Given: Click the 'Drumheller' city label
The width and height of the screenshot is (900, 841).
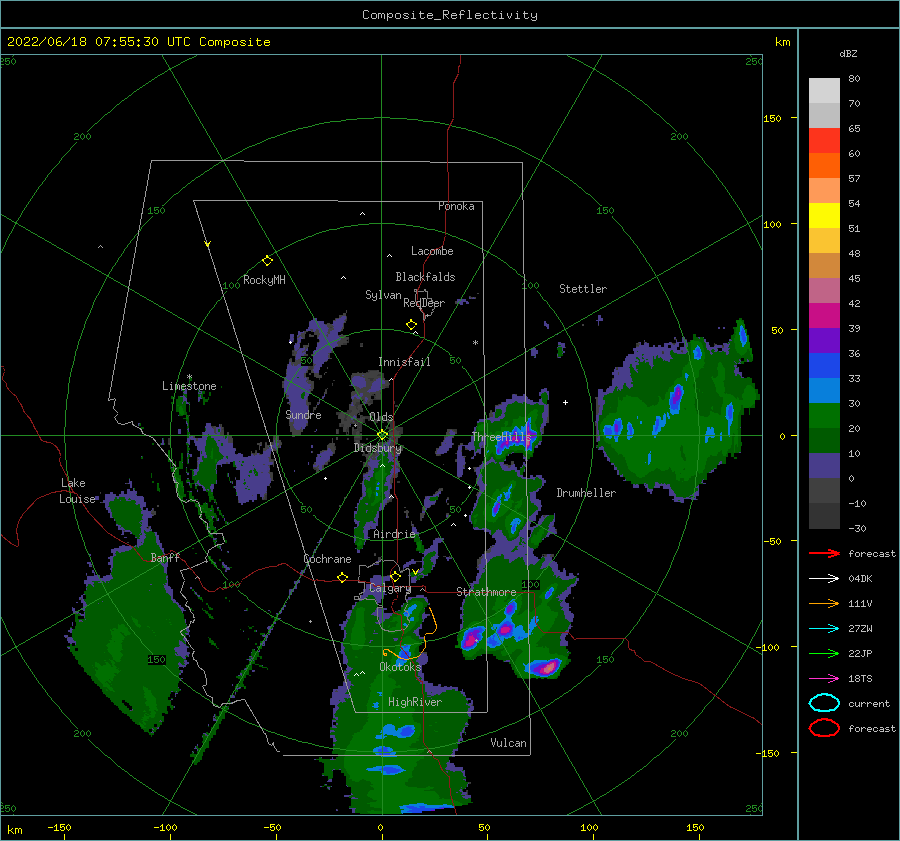Looking at the screenshot, I should coord(586,493).
